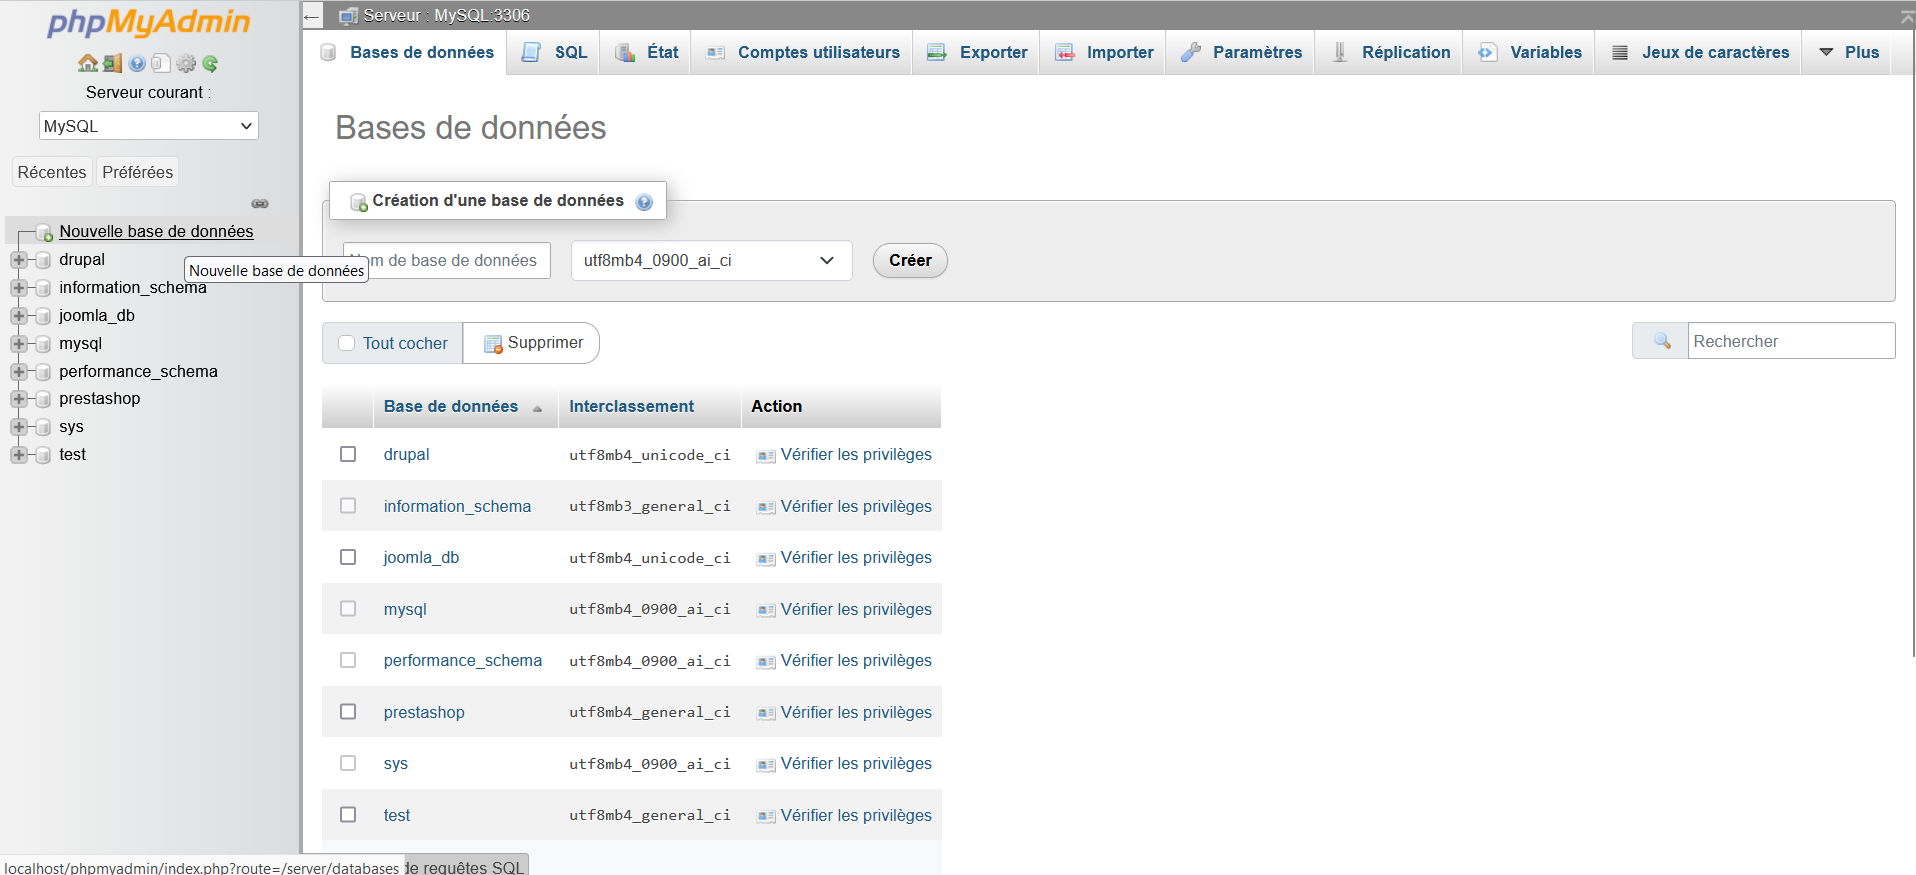Toggle the Tout cocher checkbox
The width and height of the screenshot is (1916, 875).
point(347,343)
